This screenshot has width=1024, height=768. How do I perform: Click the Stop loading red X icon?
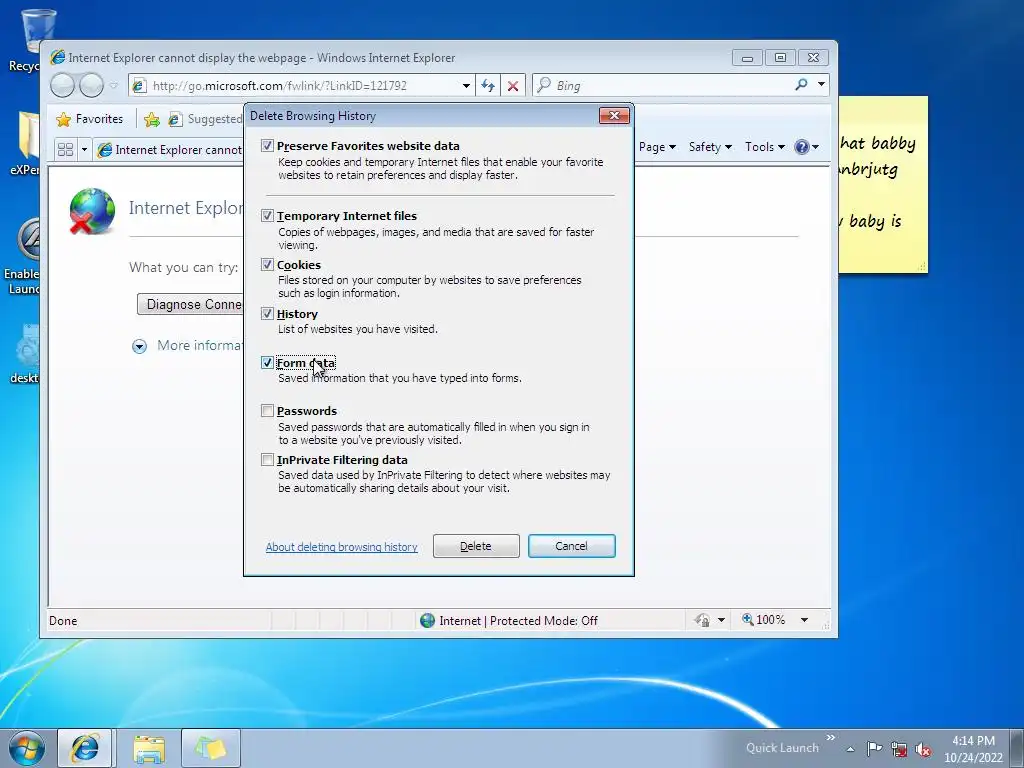(x=513, y=86)
